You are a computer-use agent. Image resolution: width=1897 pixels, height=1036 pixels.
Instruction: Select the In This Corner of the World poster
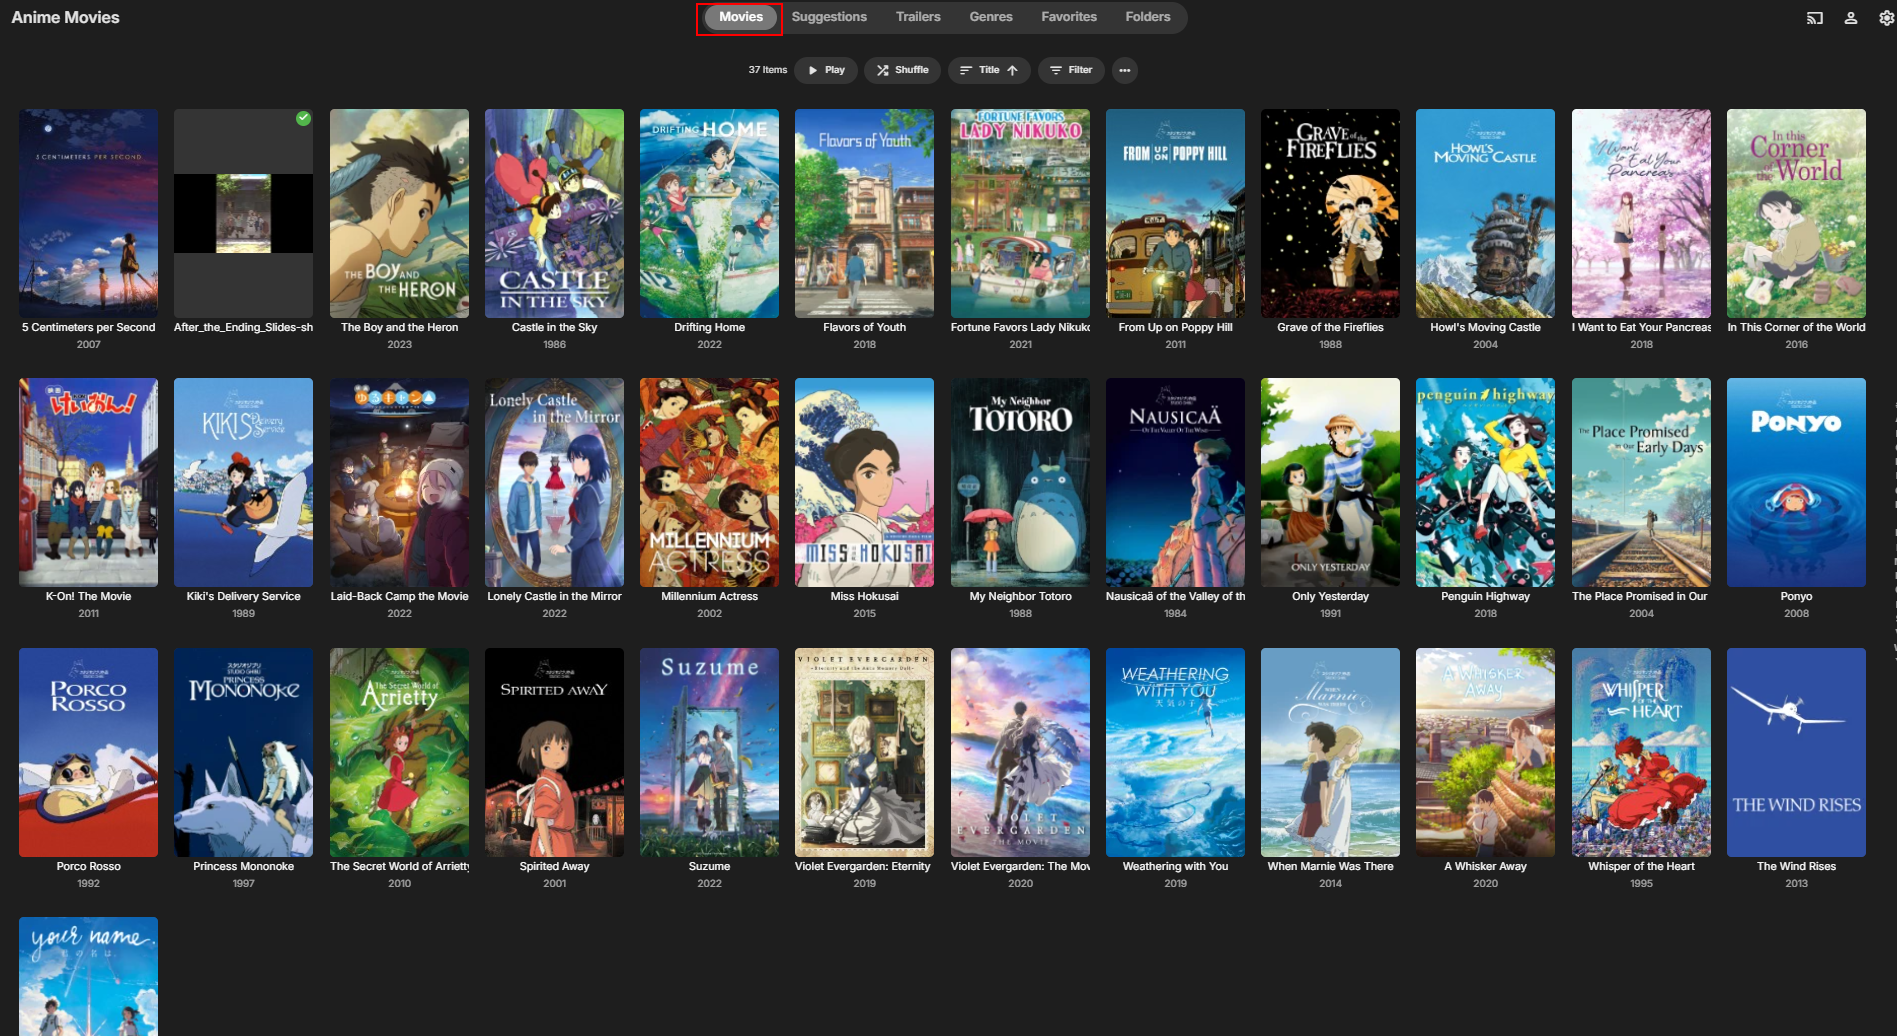point(1796,213)
